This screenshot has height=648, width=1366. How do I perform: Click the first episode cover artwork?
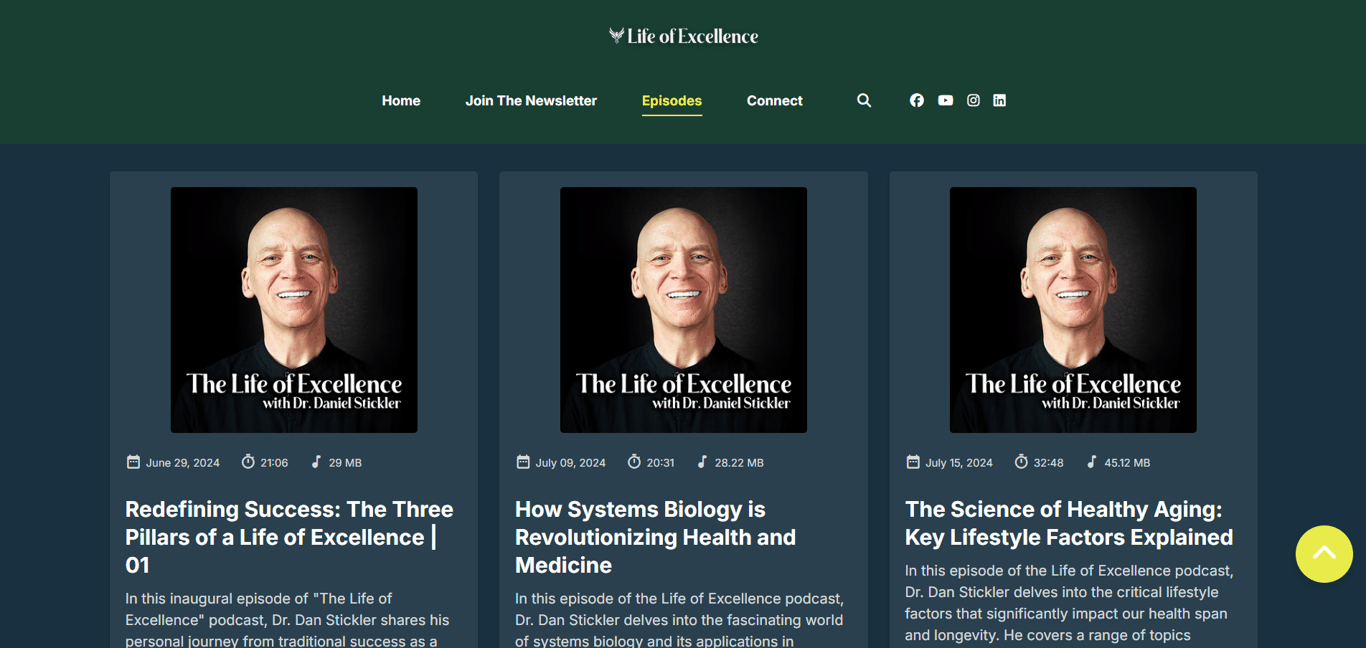pyautogui.click(x=294, y=310)
